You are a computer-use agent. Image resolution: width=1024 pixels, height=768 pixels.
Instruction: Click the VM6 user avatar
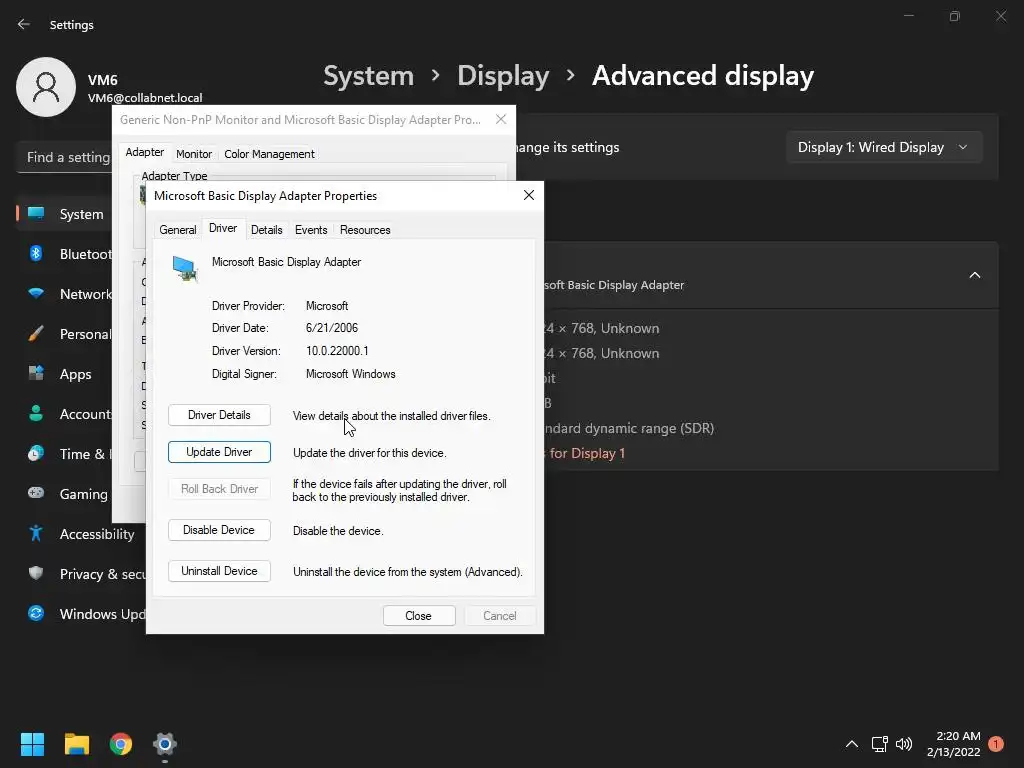[46, 87]
